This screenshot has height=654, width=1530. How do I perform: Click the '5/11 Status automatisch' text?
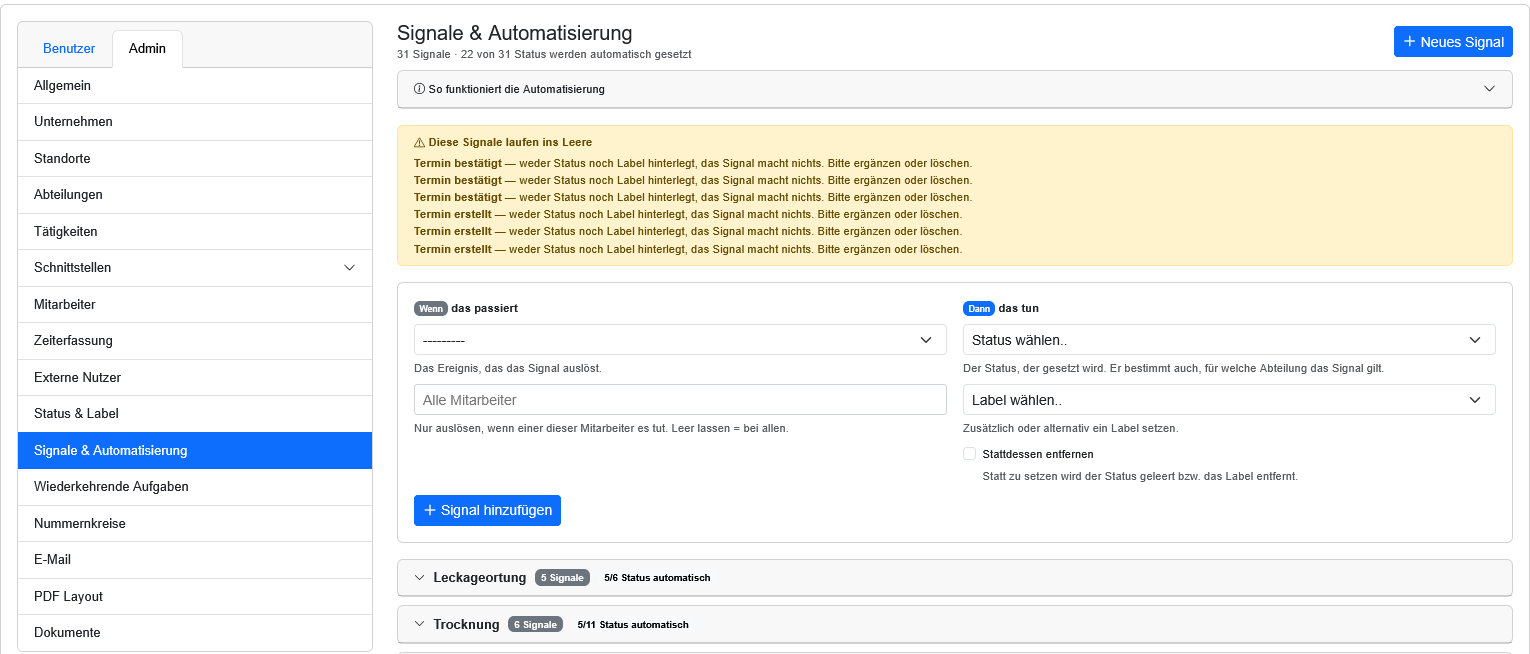633,625
